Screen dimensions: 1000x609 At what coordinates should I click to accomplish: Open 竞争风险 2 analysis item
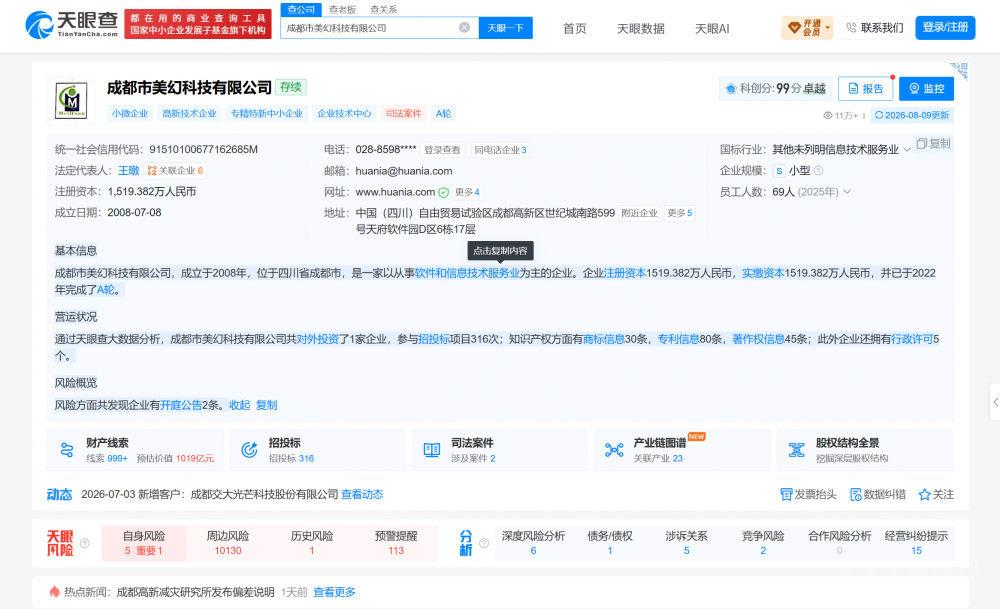(x=763, y=543)
